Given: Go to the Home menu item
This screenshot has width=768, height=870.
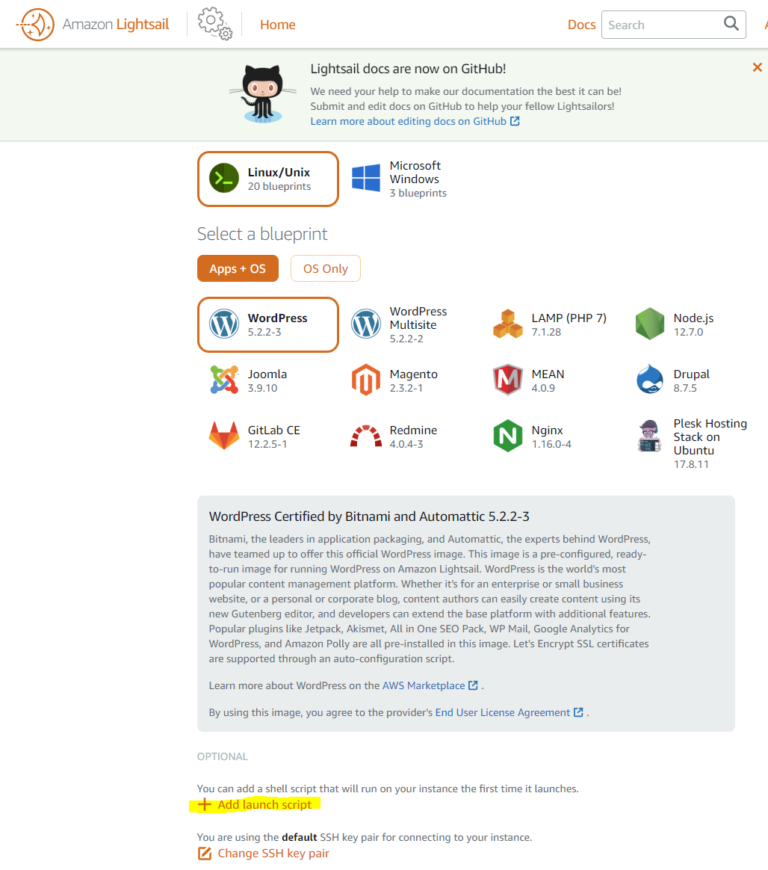Looking at the screenshot, I should [277, 25].
